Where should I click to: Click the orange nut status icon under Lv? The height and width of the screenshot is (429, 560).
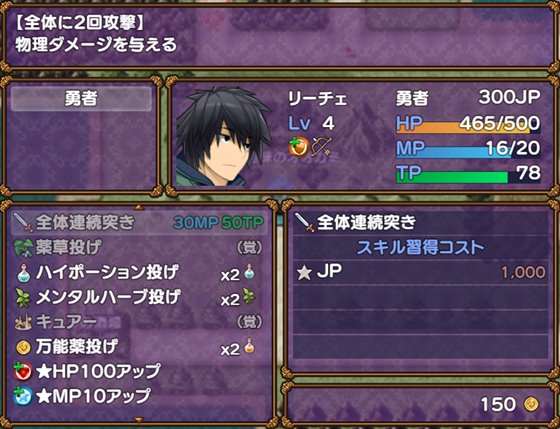point(299,147)
